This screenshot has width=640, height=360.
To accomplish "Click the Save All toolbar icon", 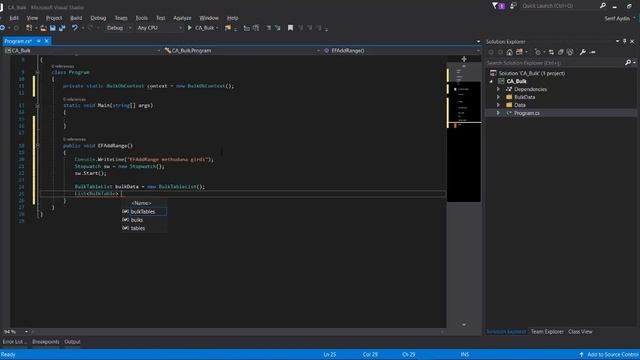I will 62,28.
